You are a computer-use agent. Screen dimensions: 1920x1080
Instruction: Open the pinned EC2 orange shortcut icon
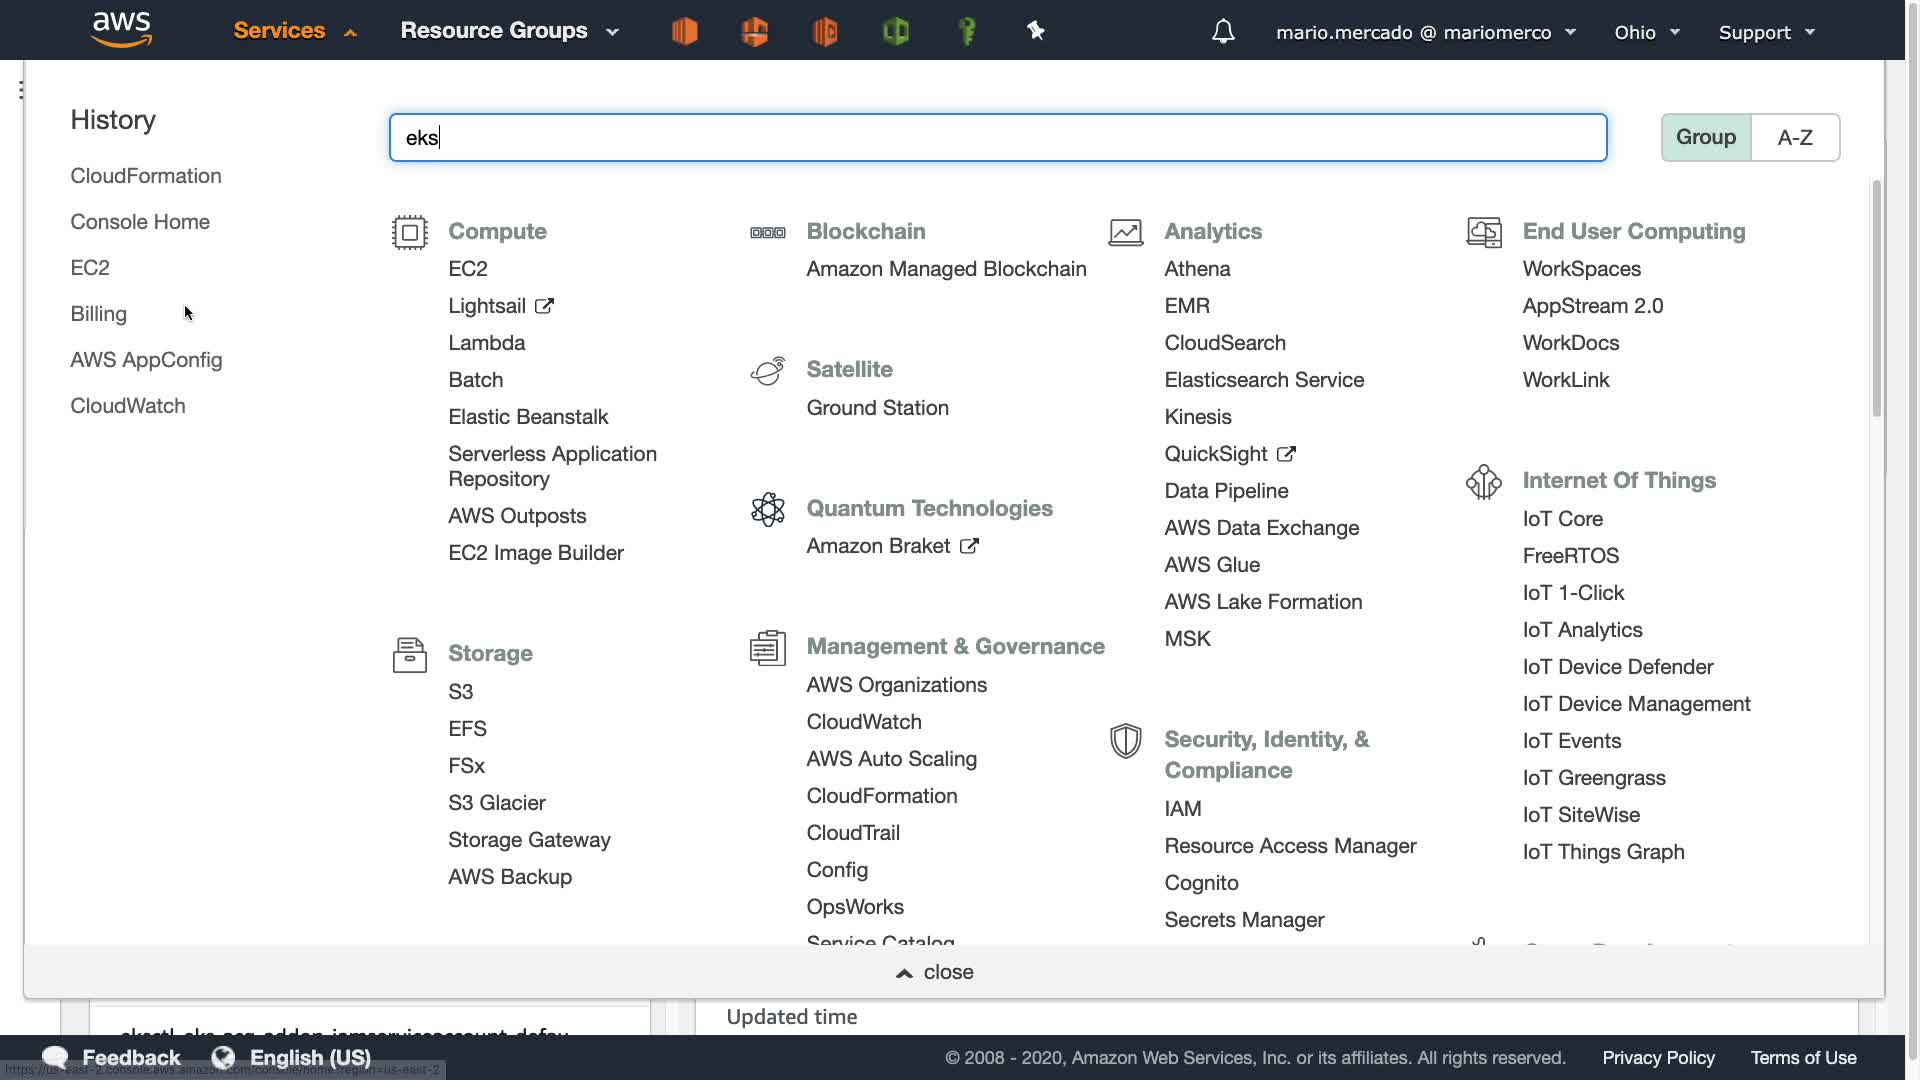click(685, 32)
